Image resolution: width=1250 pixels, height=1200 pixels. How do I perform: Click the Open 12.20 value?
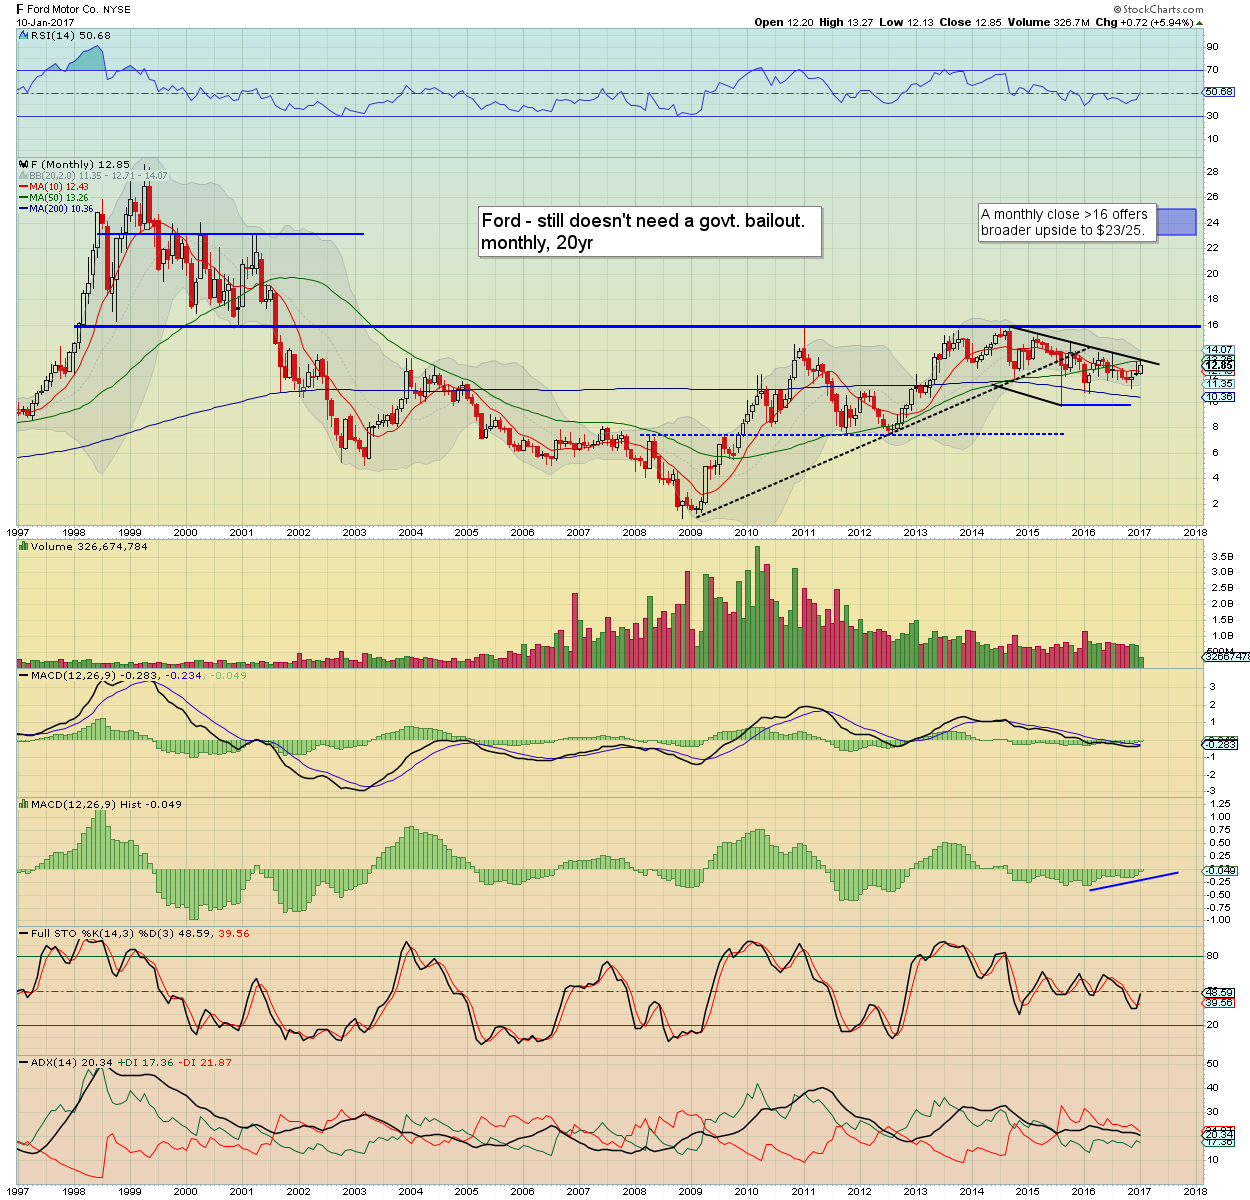(784, 22)
